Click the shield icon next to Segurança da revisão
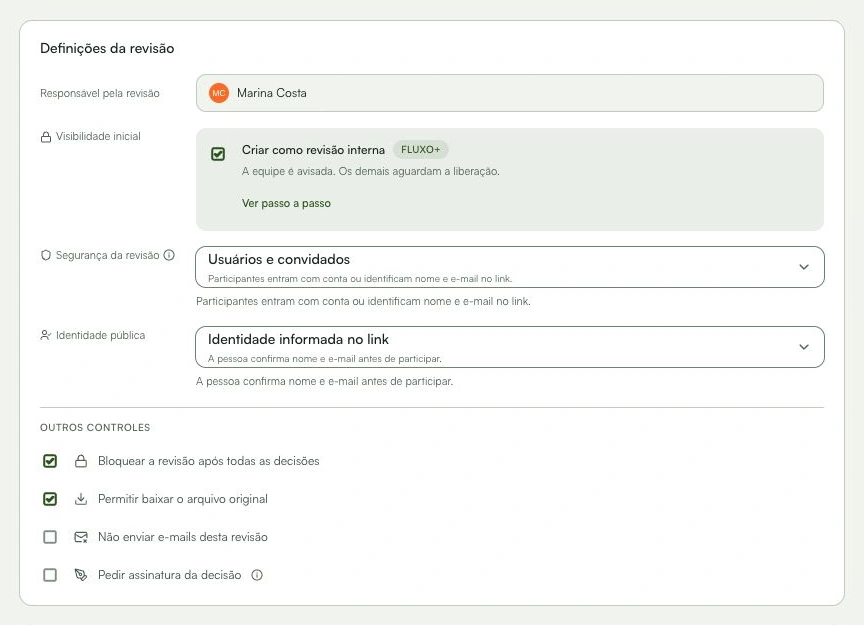 click(x=46, y=255)
